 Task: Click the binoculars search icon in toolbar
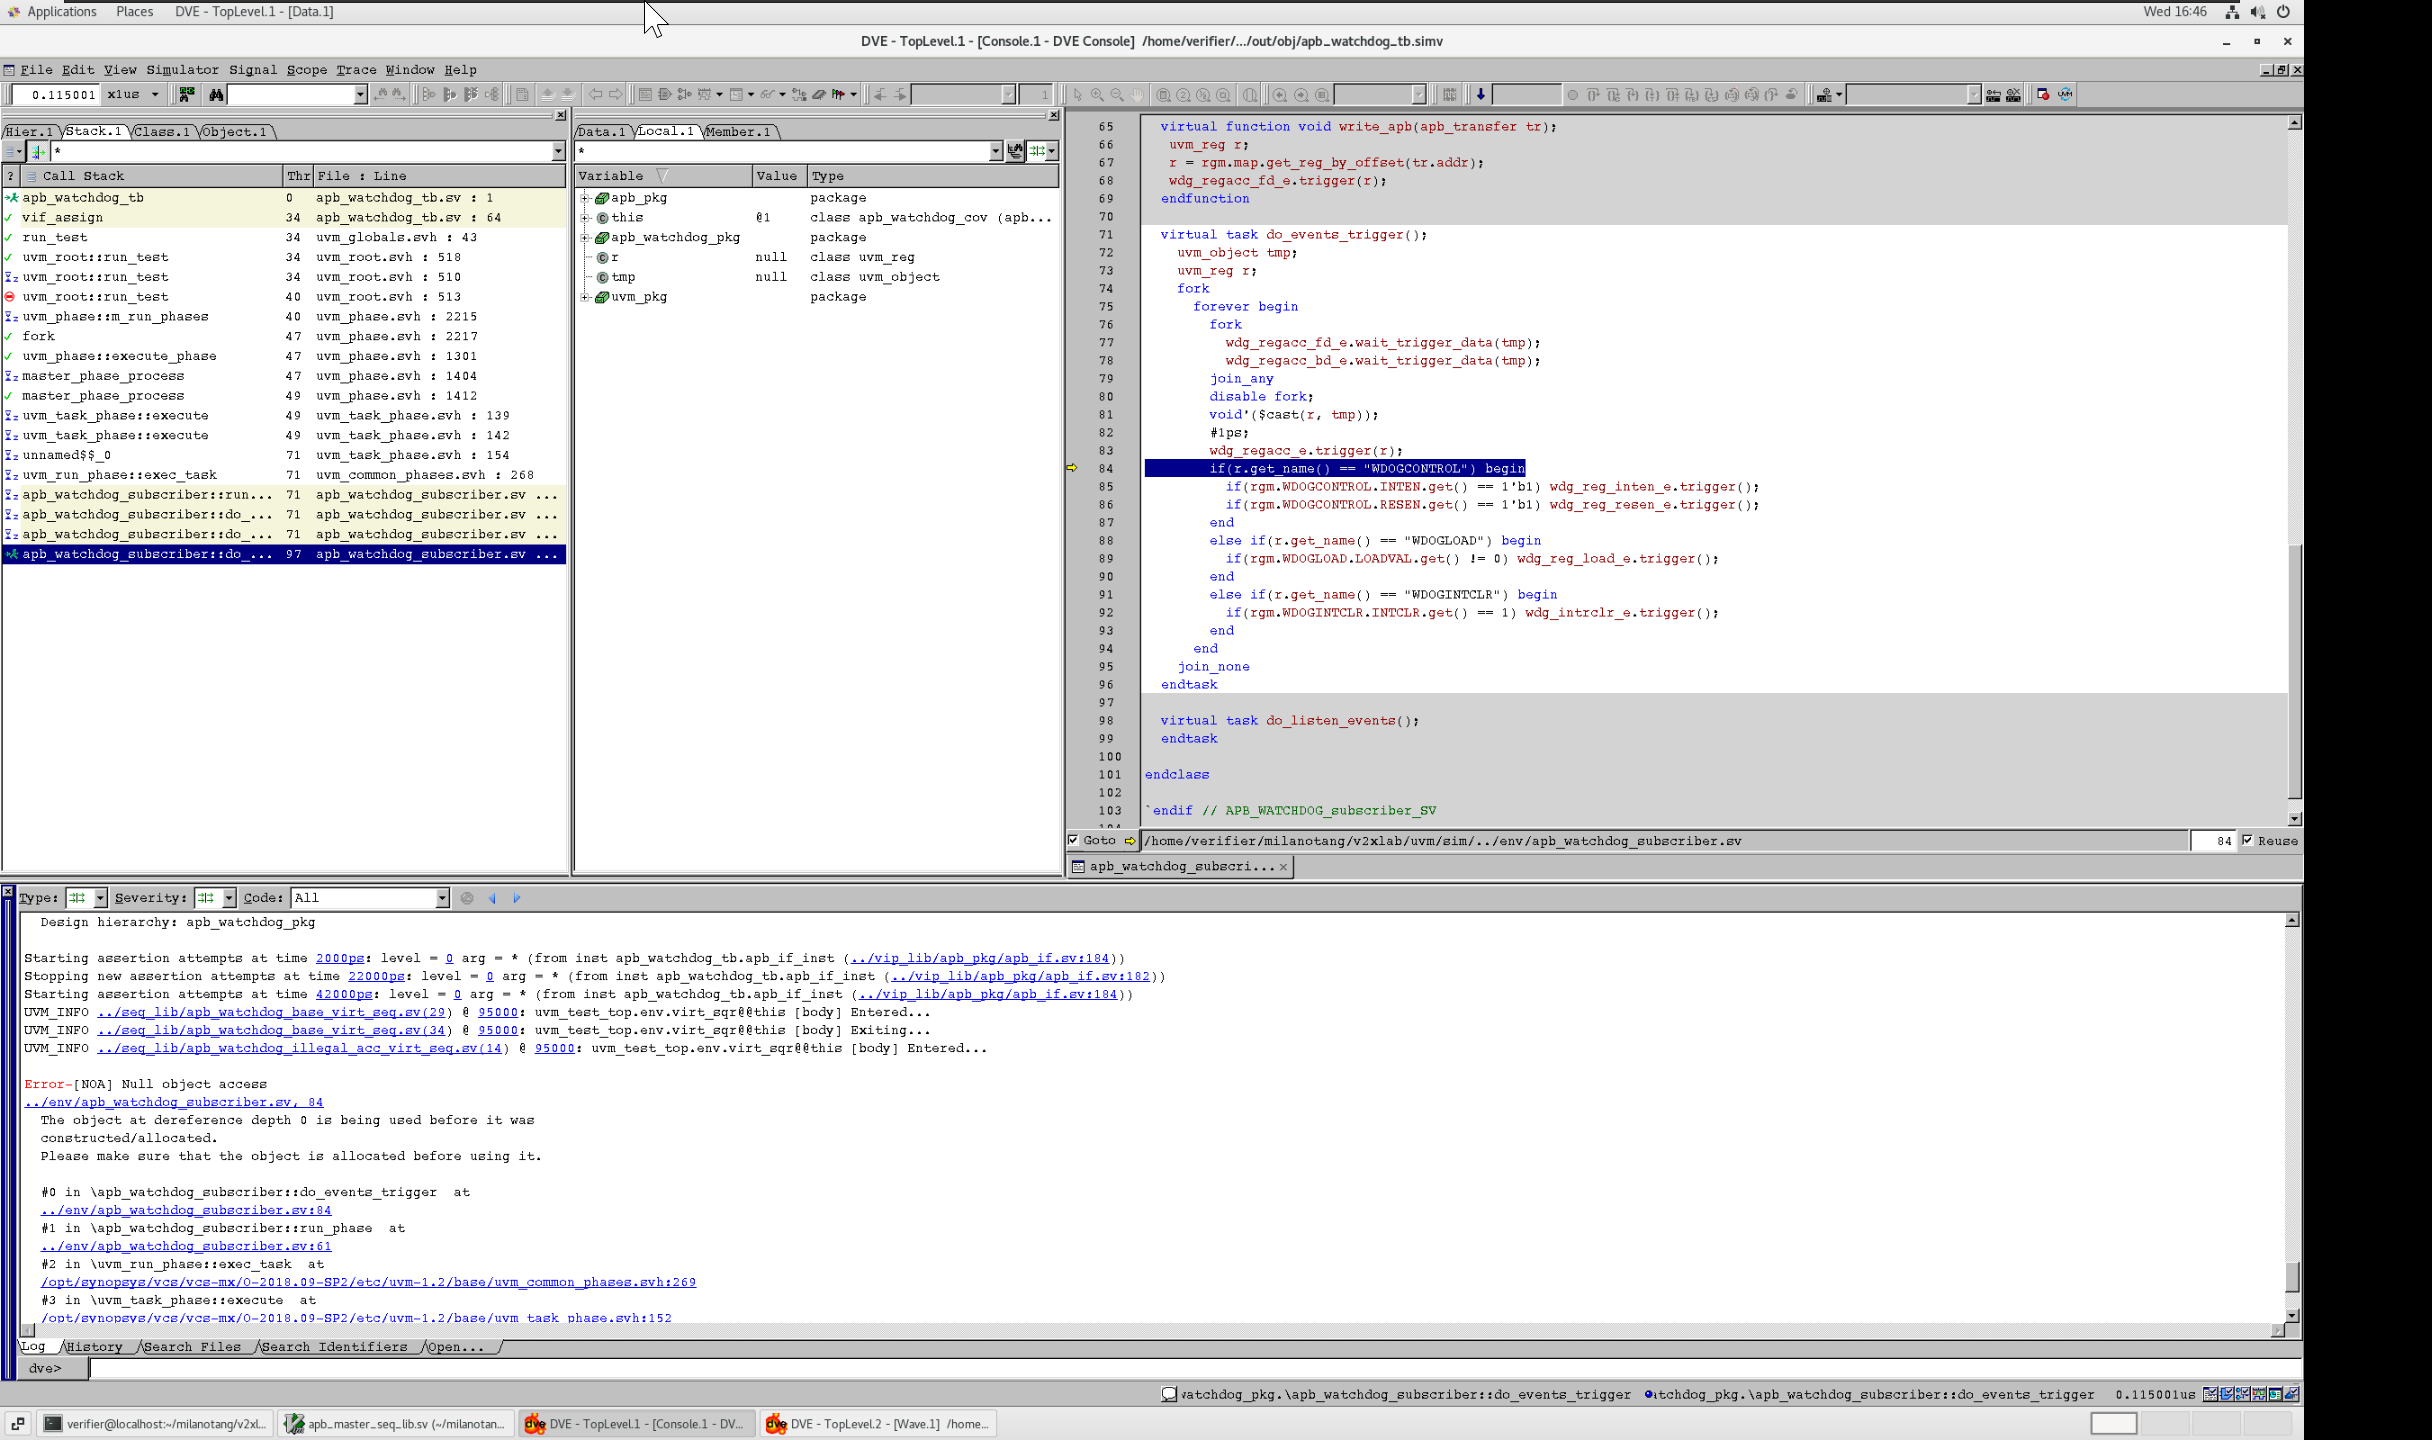(216, 94)
